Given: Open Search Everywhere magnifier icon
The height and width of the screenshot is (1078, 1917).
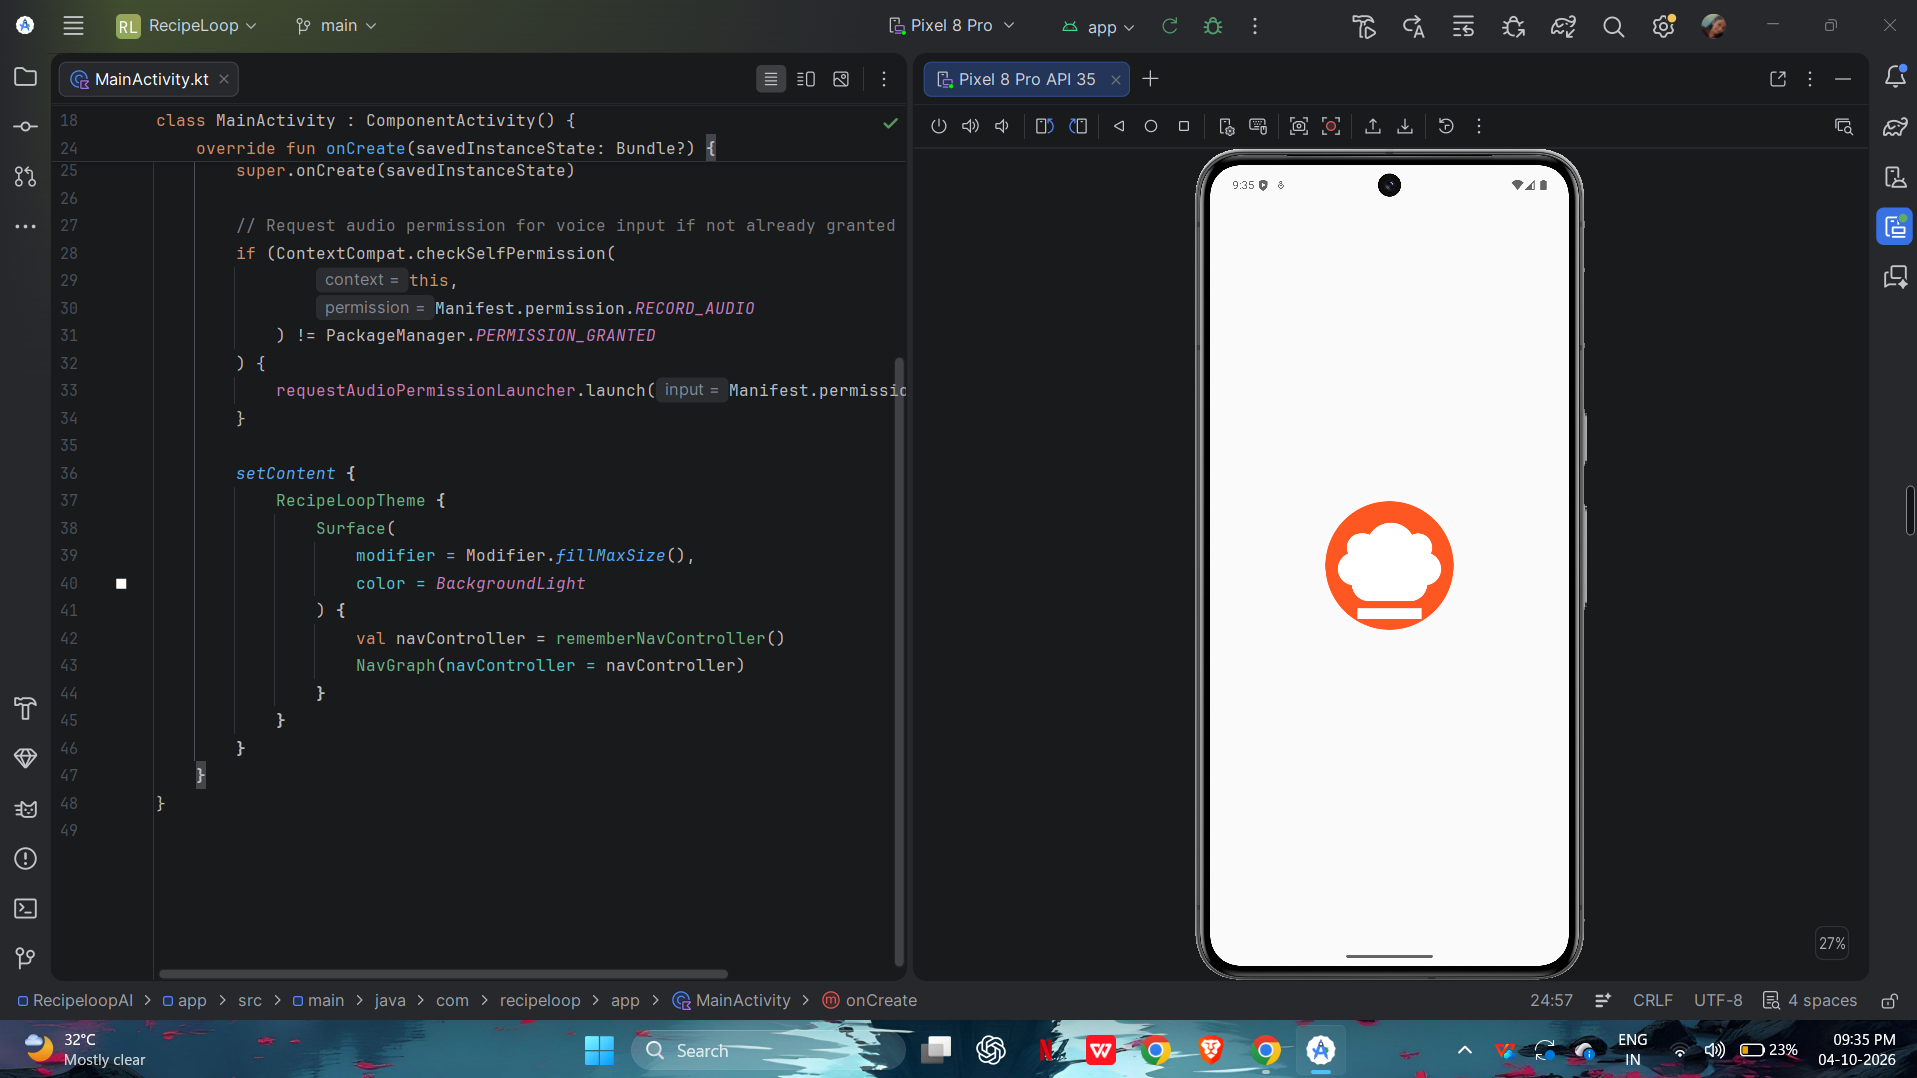Looking at the screenshot, I should click(1613, 27).
